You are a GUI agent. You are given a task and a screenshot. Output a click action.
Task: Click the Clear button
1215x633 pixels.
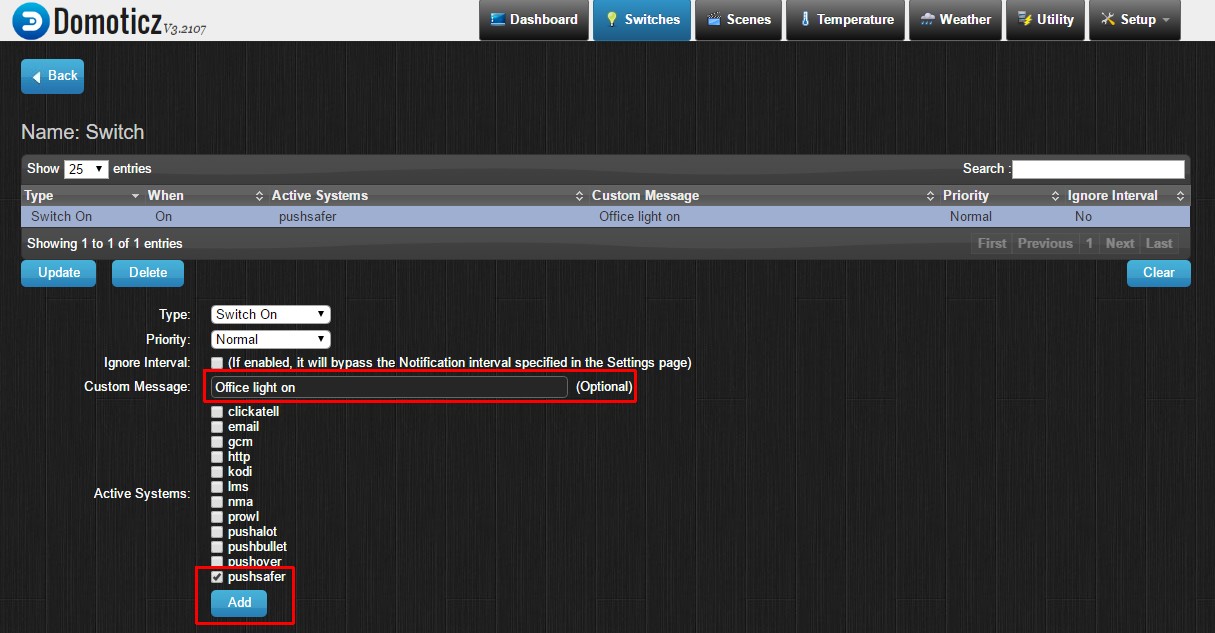[1159, 273]
